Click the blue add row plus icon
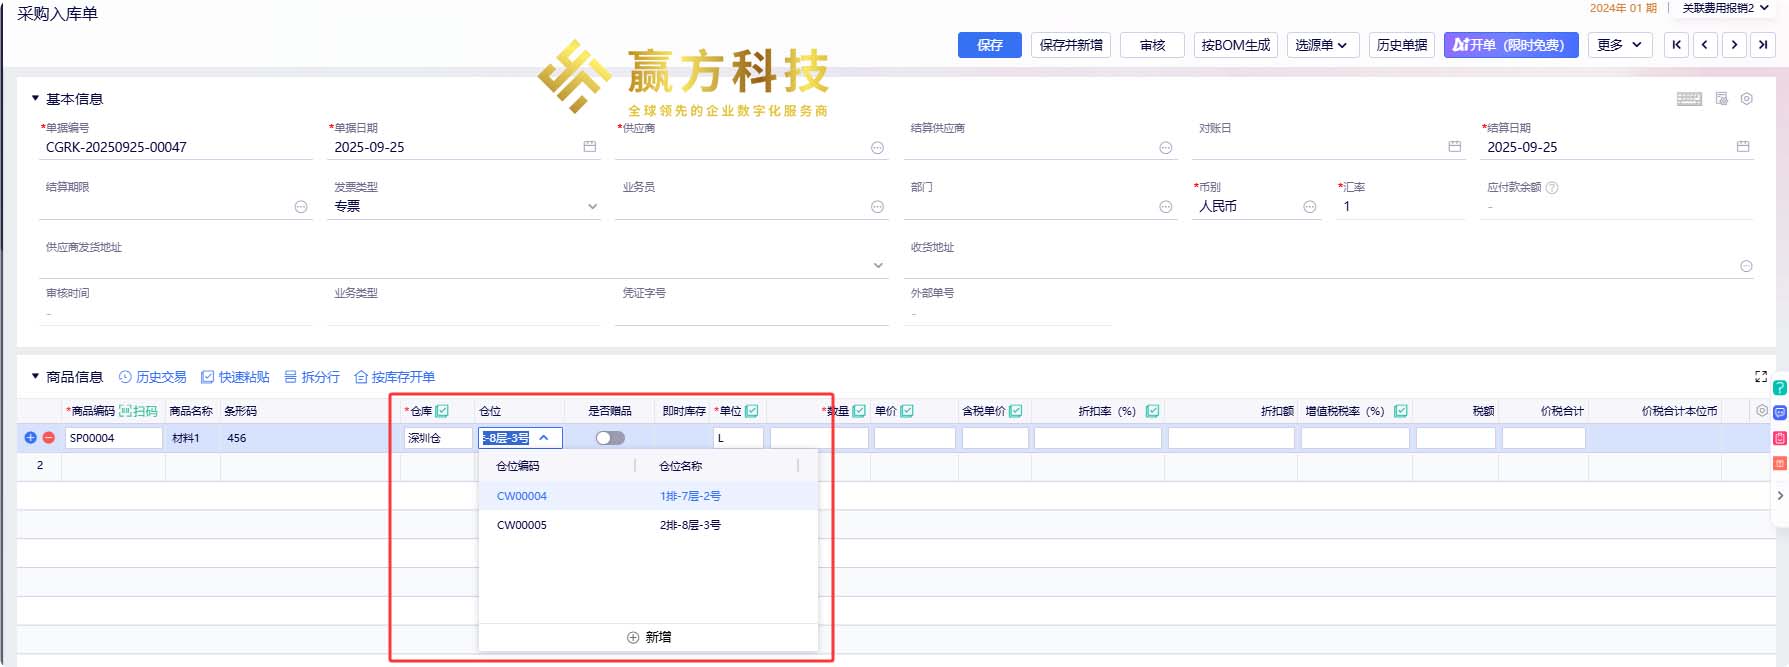 30,438
